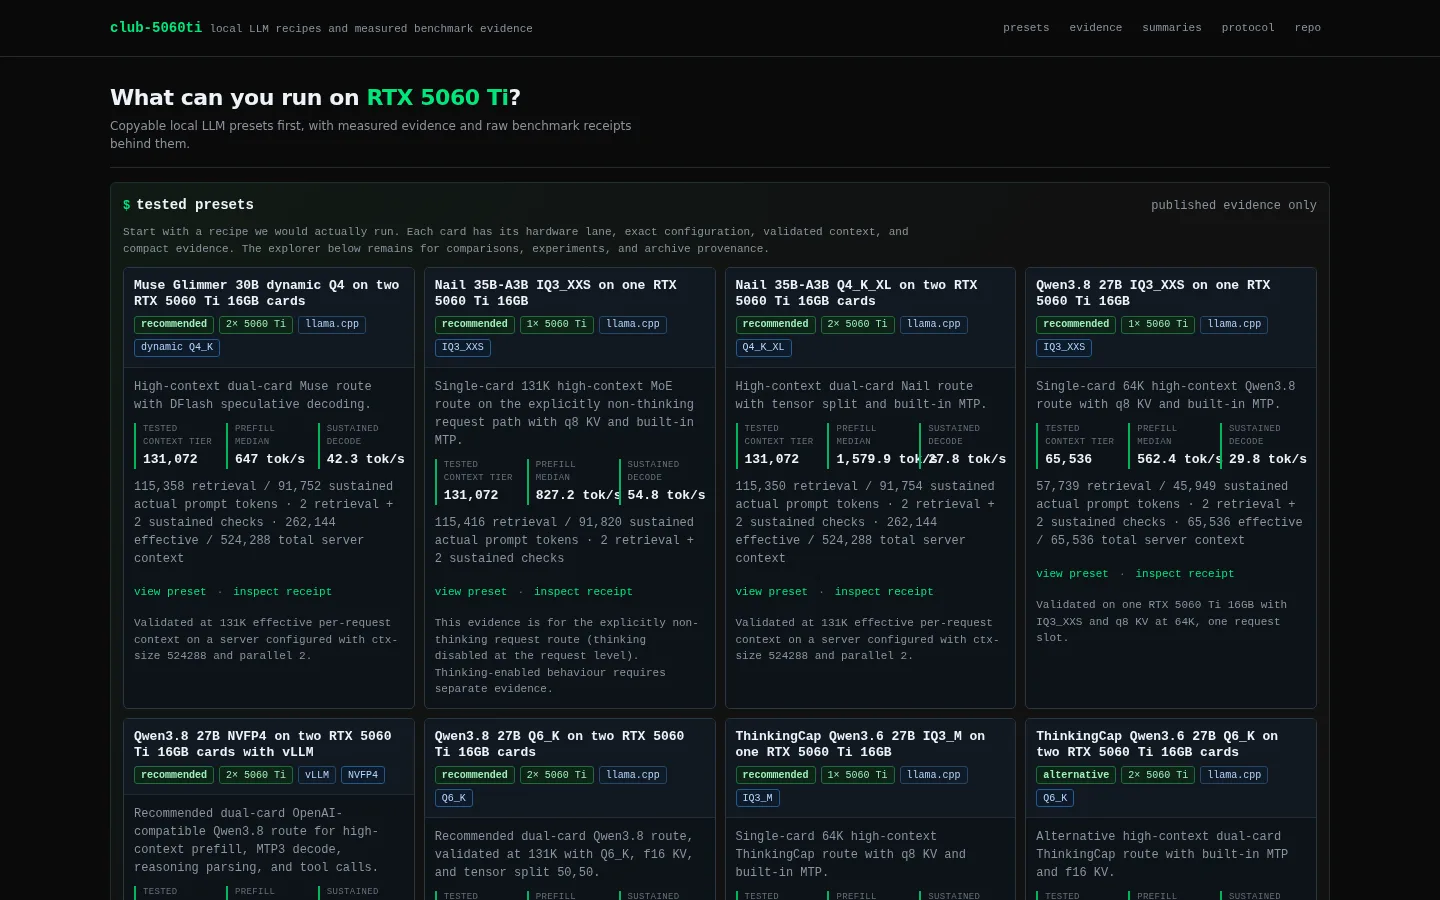Click the ThinkingCap Qwen3.6 27B Q6_K title
Screen dimensions: 1440x900
[x=1157, y=744]
